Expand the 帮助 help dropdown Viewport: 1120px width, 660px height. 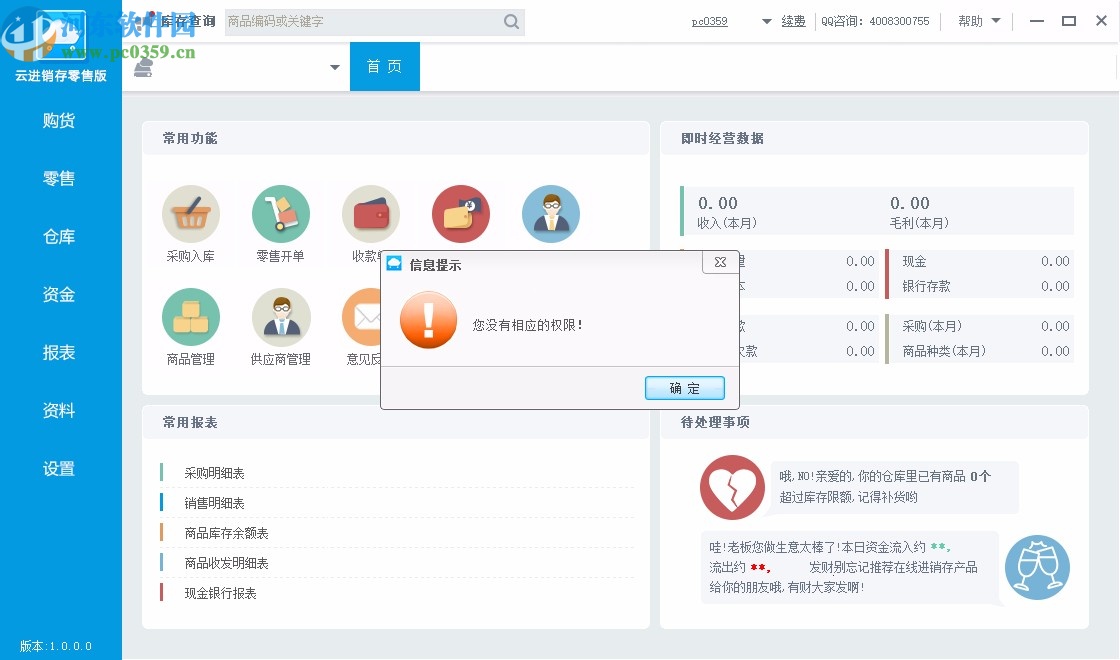[x=978, y=20]
